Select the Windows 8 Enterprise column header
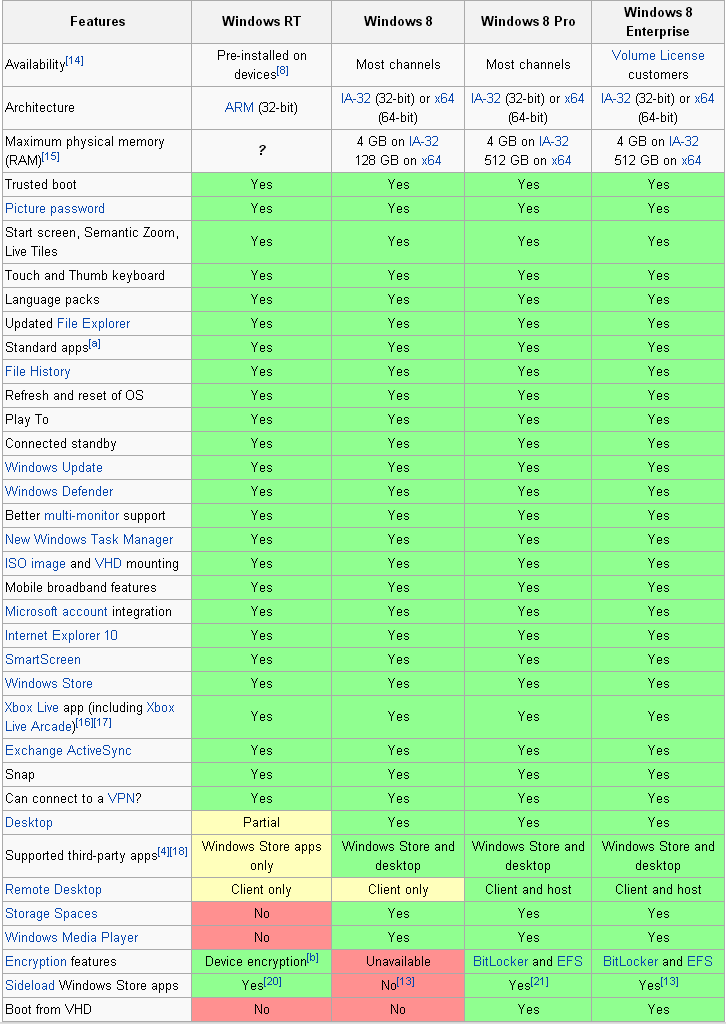Image resolution: width=726 pixels, height=1024 pixels. point(658,22)
